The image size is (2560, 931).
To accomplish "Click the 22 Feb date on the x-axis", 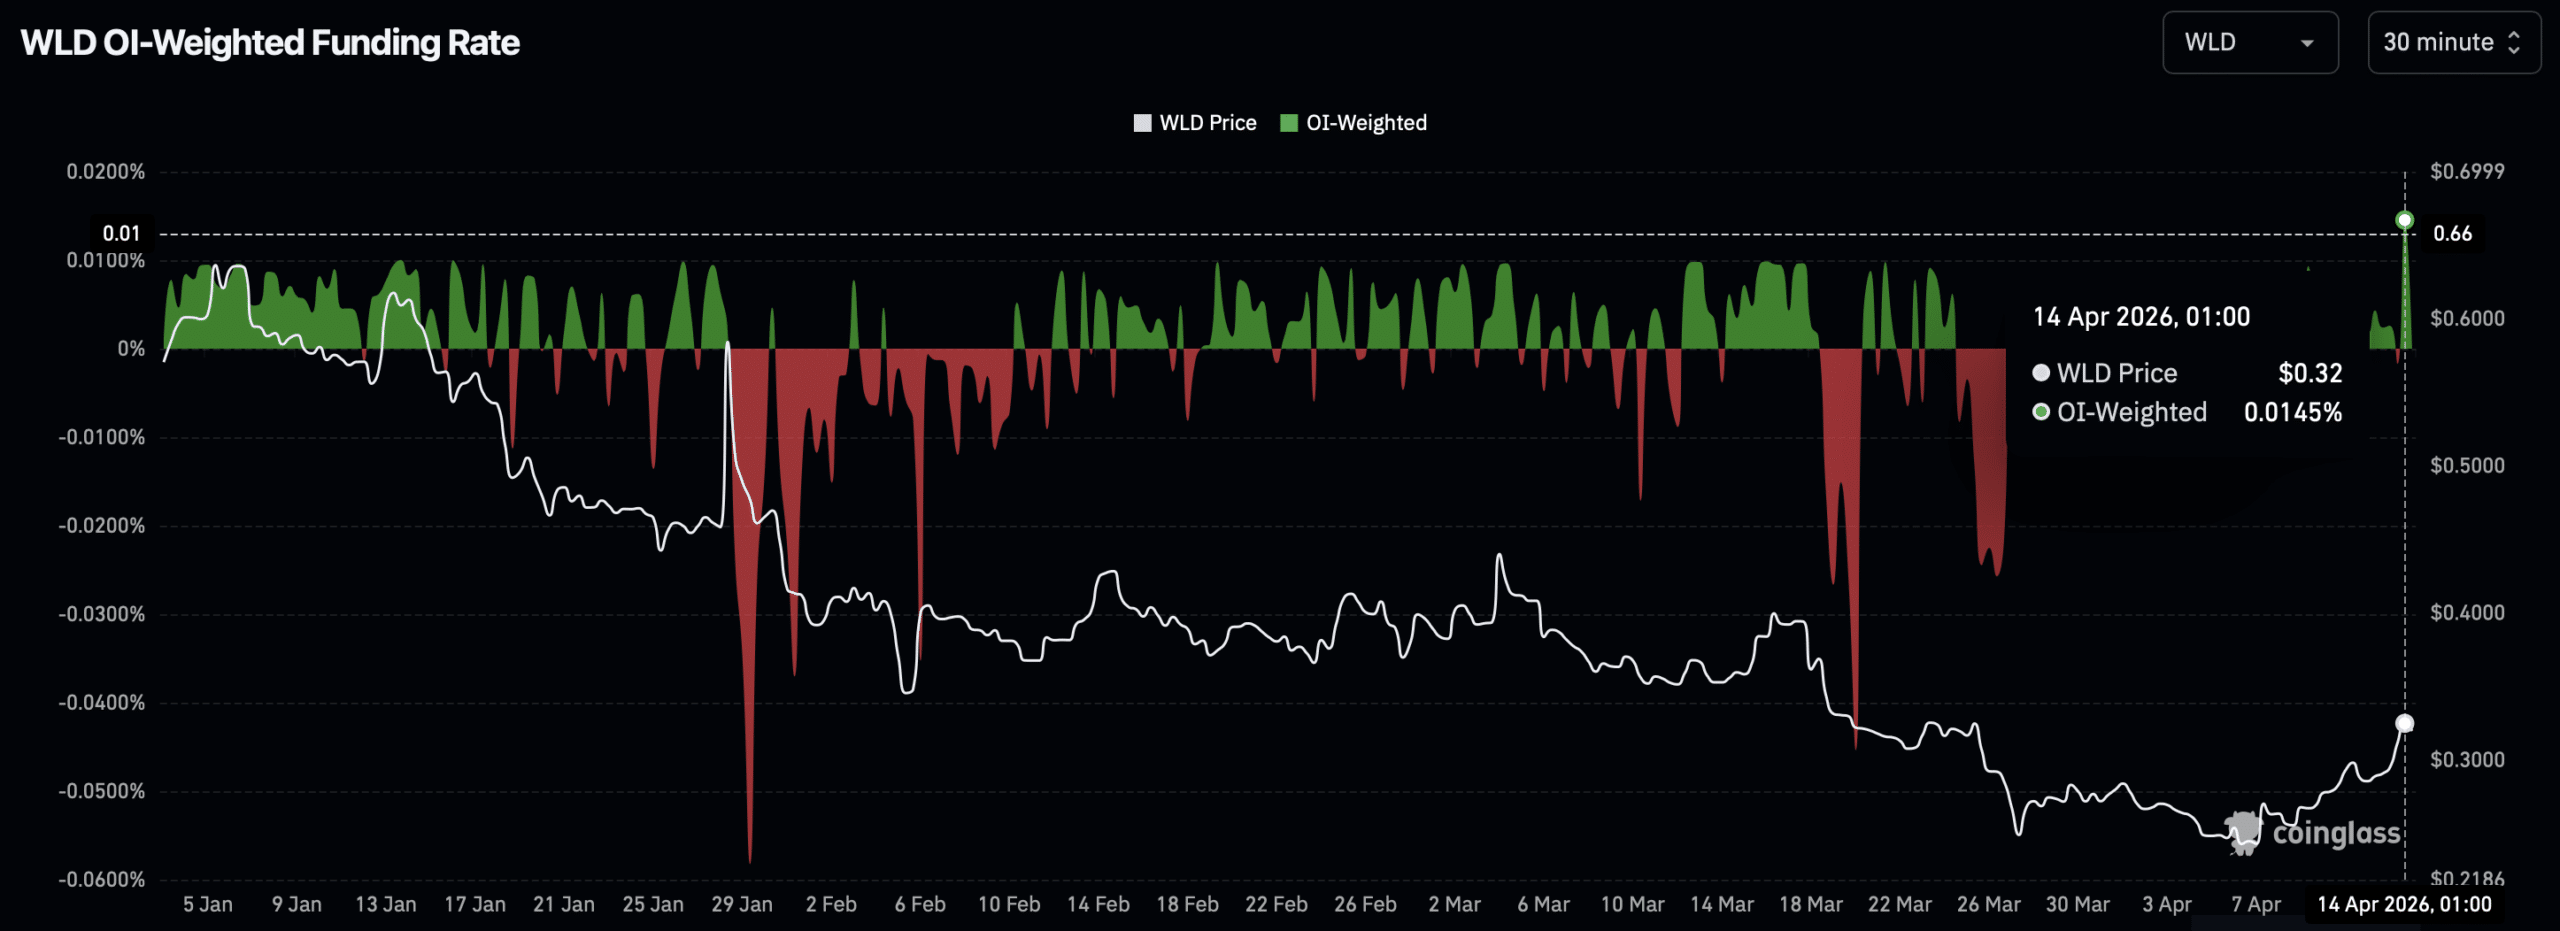I will pos(1276,905).
